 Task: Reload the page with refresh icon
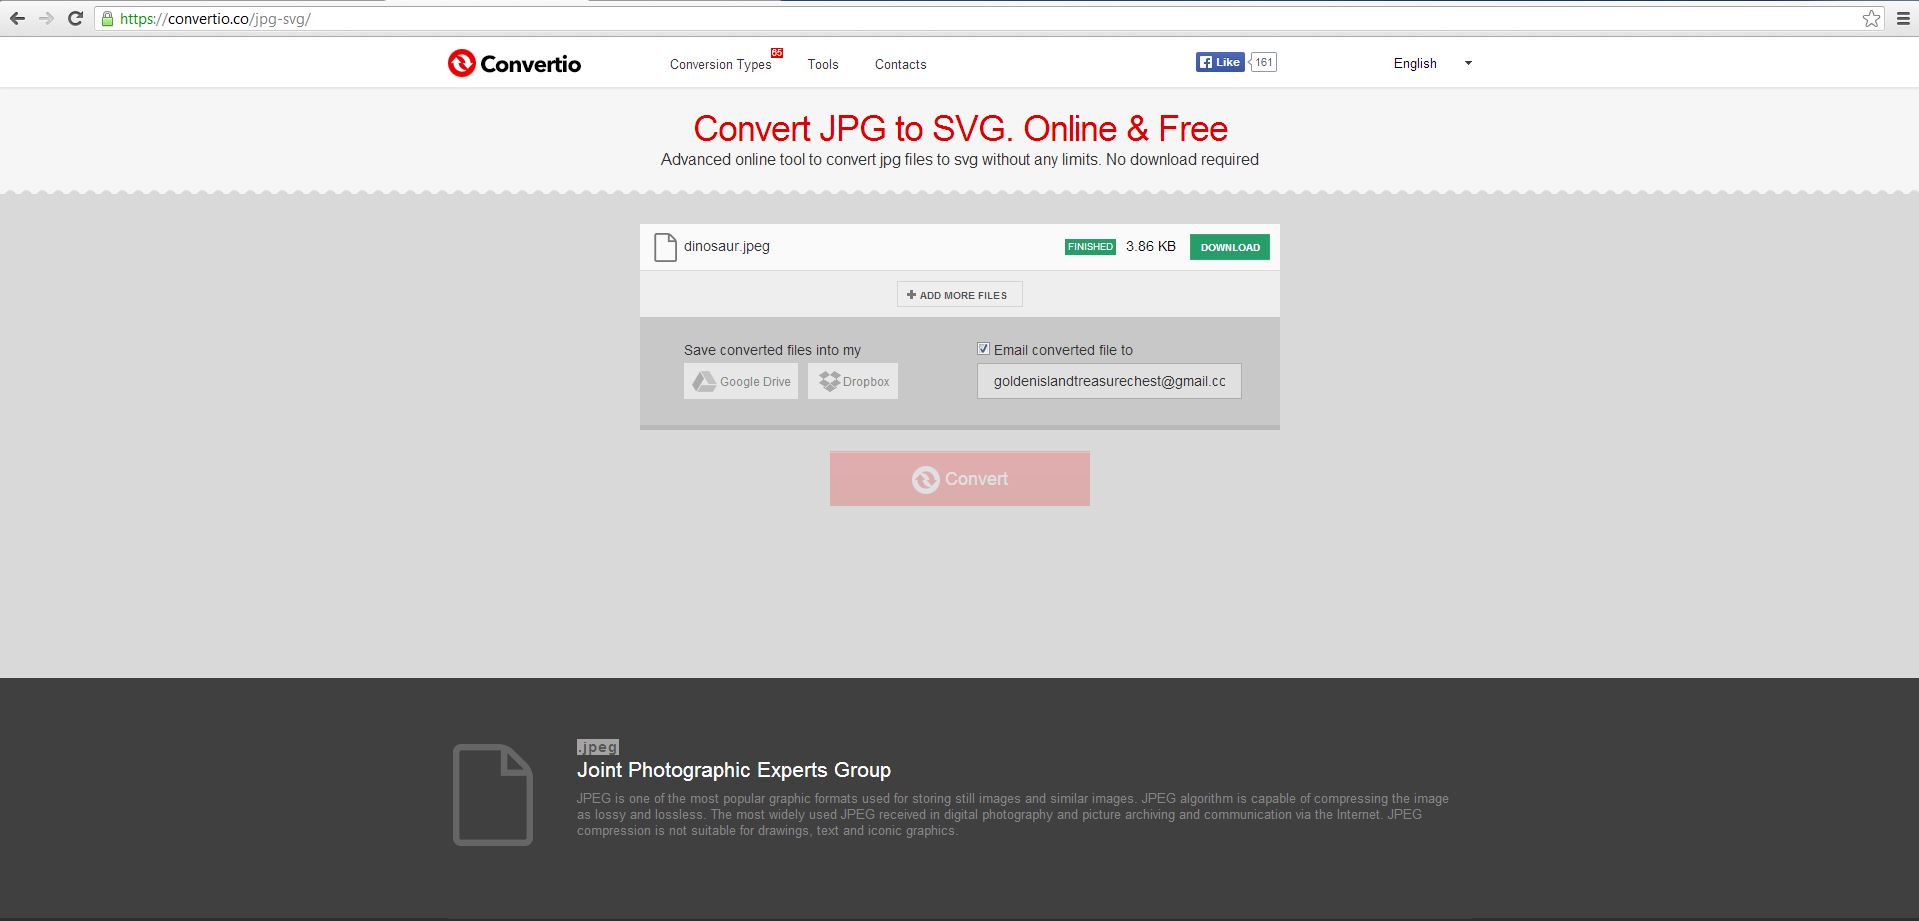click(x=75, y=18)
